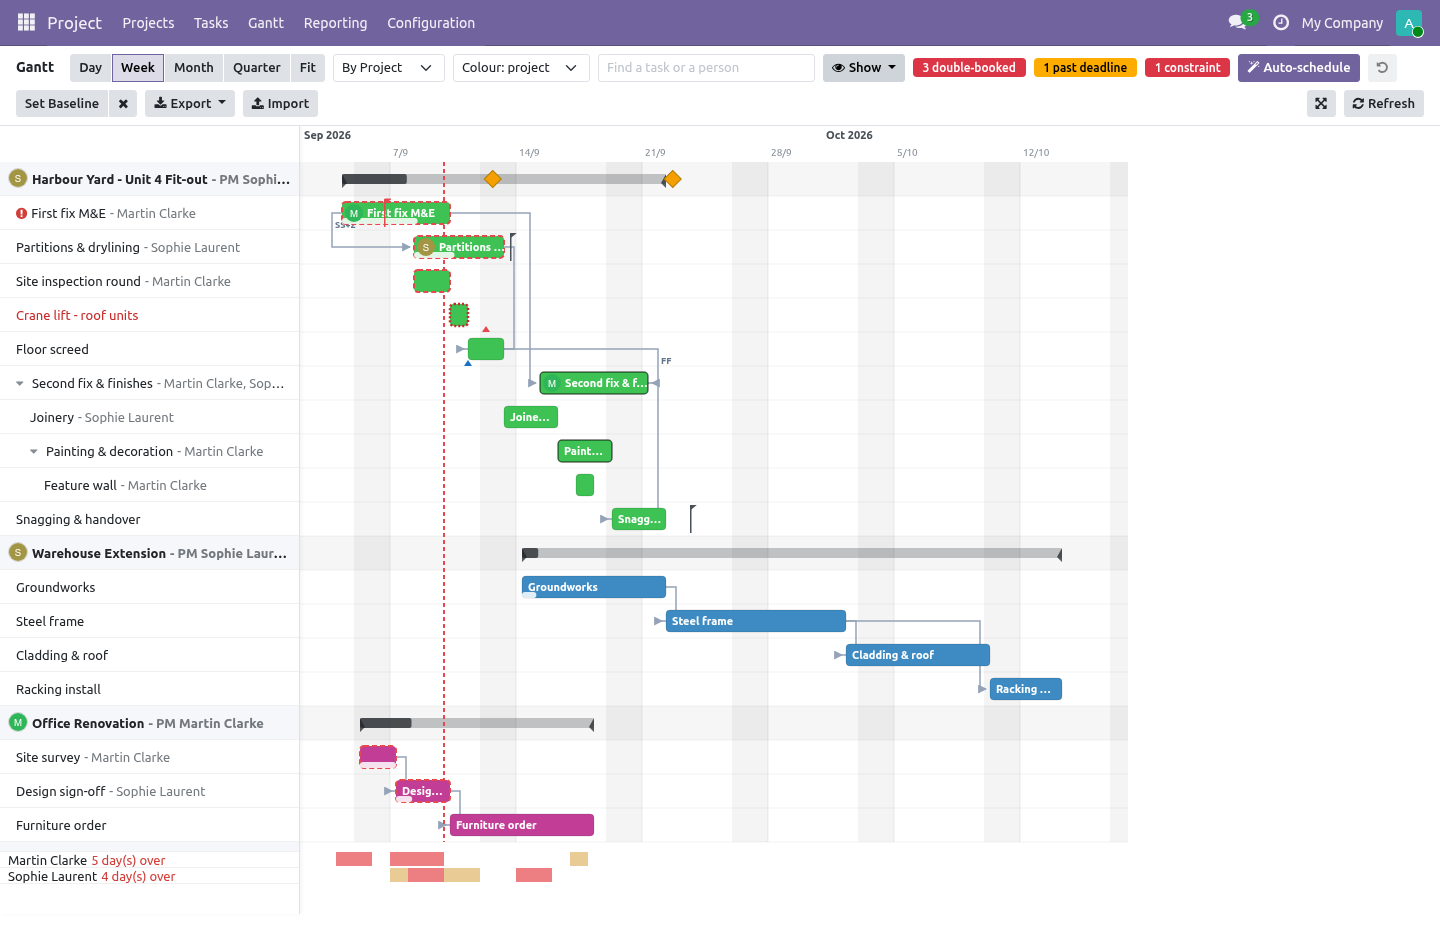The height and width of the screenshot is (938, 1440).
Task: Focus the Find a task or person field
Action: tap(706, 68)
